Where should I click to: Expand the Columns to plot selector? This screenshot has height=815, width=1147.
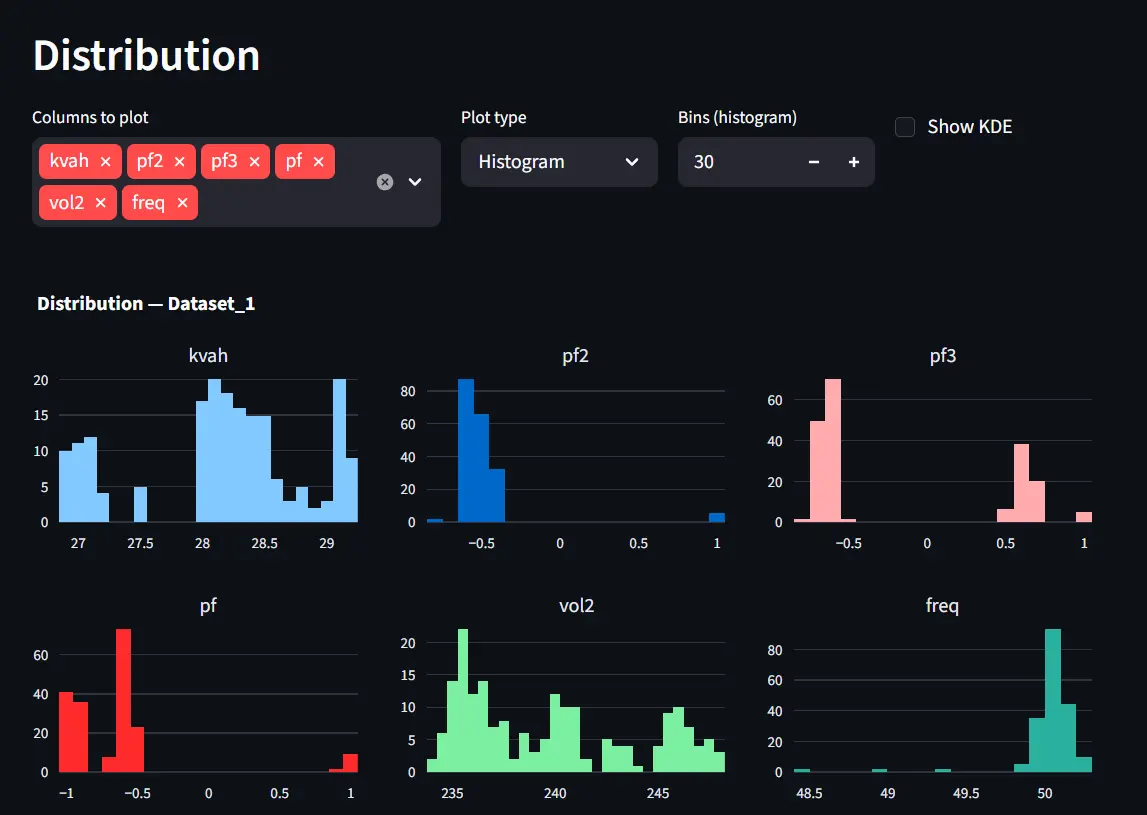click(414, 181)
